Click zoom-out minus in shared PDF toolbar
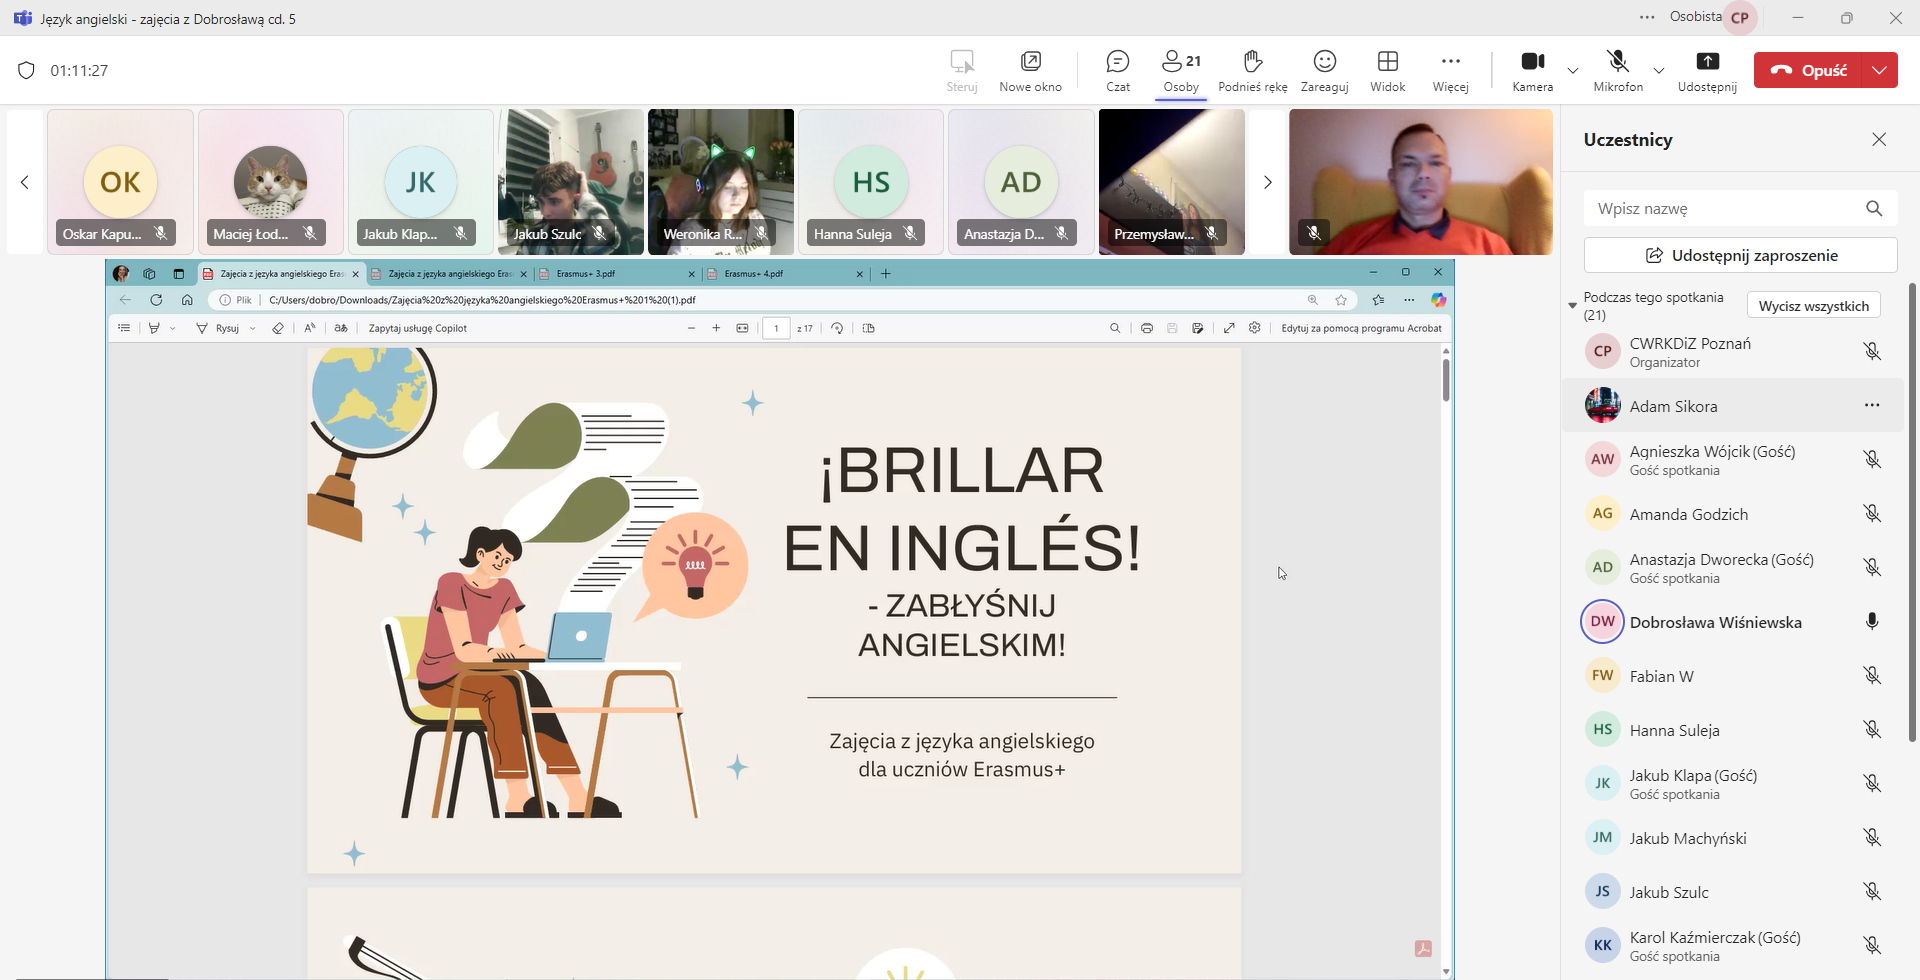 coord(691,328)
